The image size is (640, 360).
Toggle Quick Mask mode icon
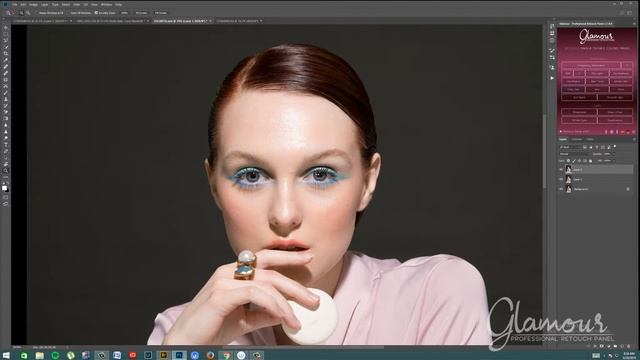point(6,197)
